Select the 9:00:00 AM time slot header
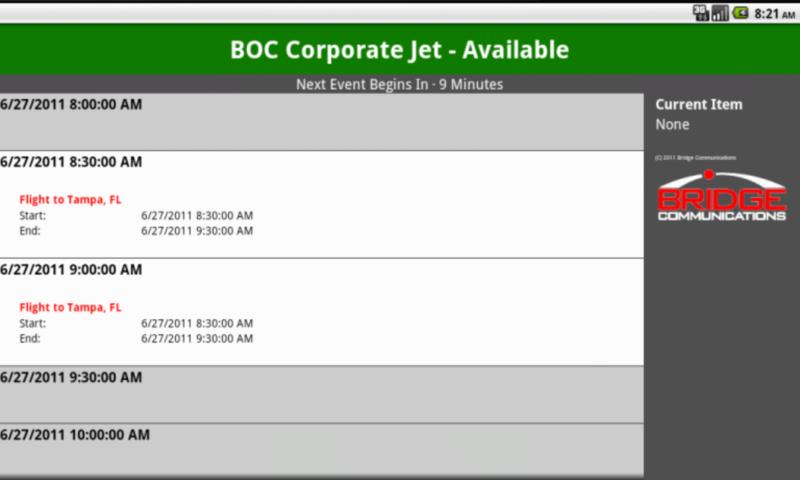Screen dimensions: 800x480 point(71,269)
